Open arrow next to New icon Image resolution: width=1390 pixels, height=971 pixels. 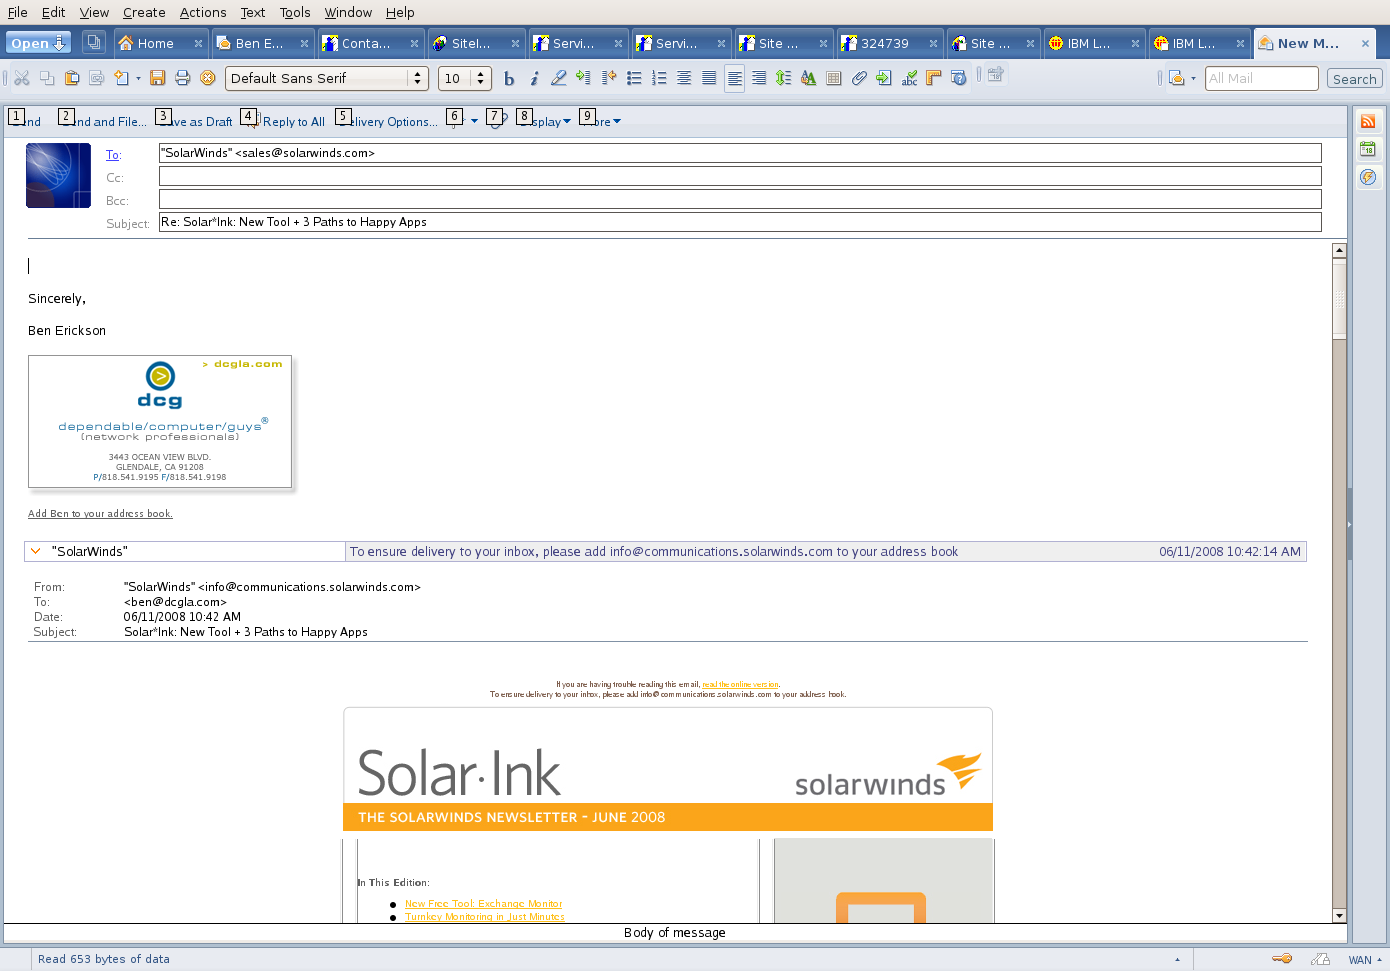click(138, 78)
